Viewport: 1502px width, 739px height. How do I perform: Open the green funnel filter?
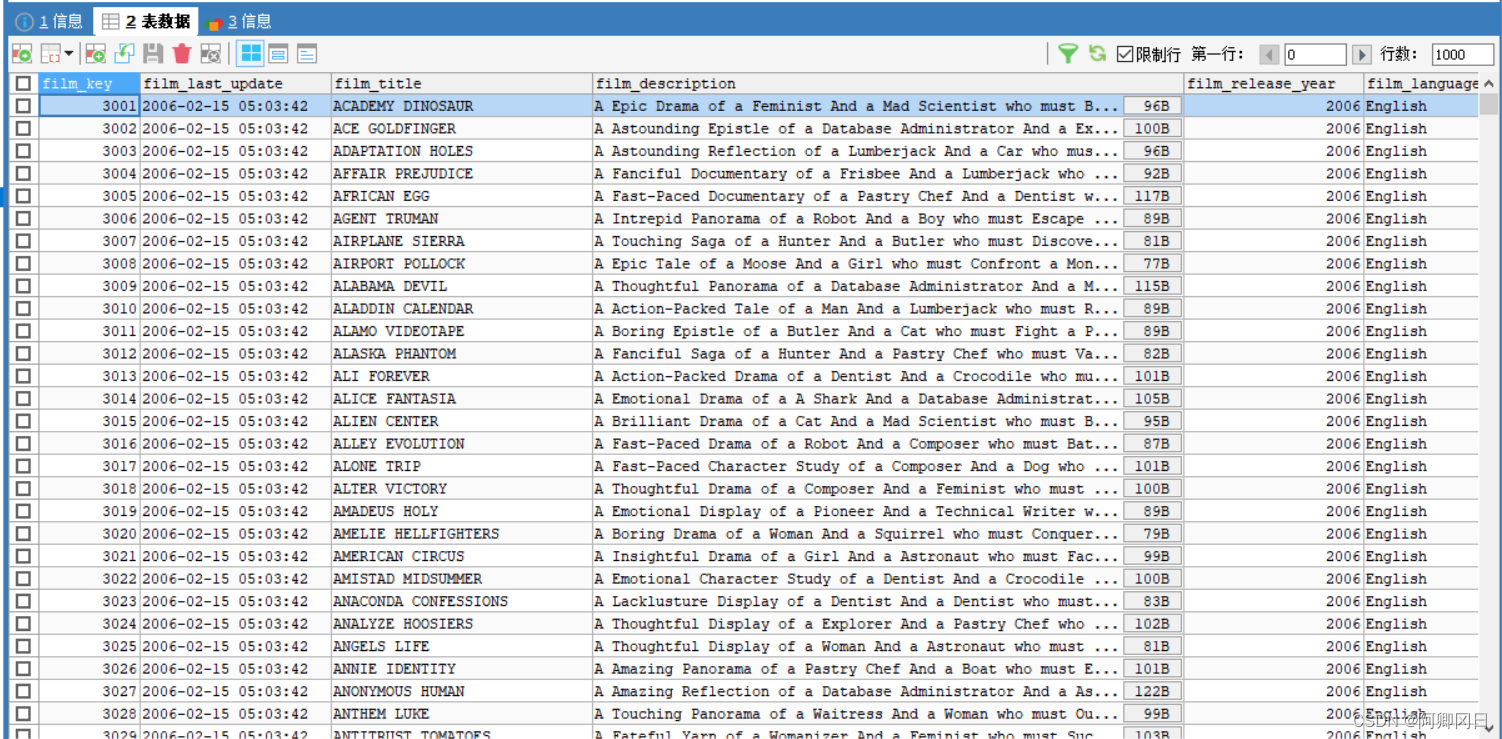(1068, 54)
